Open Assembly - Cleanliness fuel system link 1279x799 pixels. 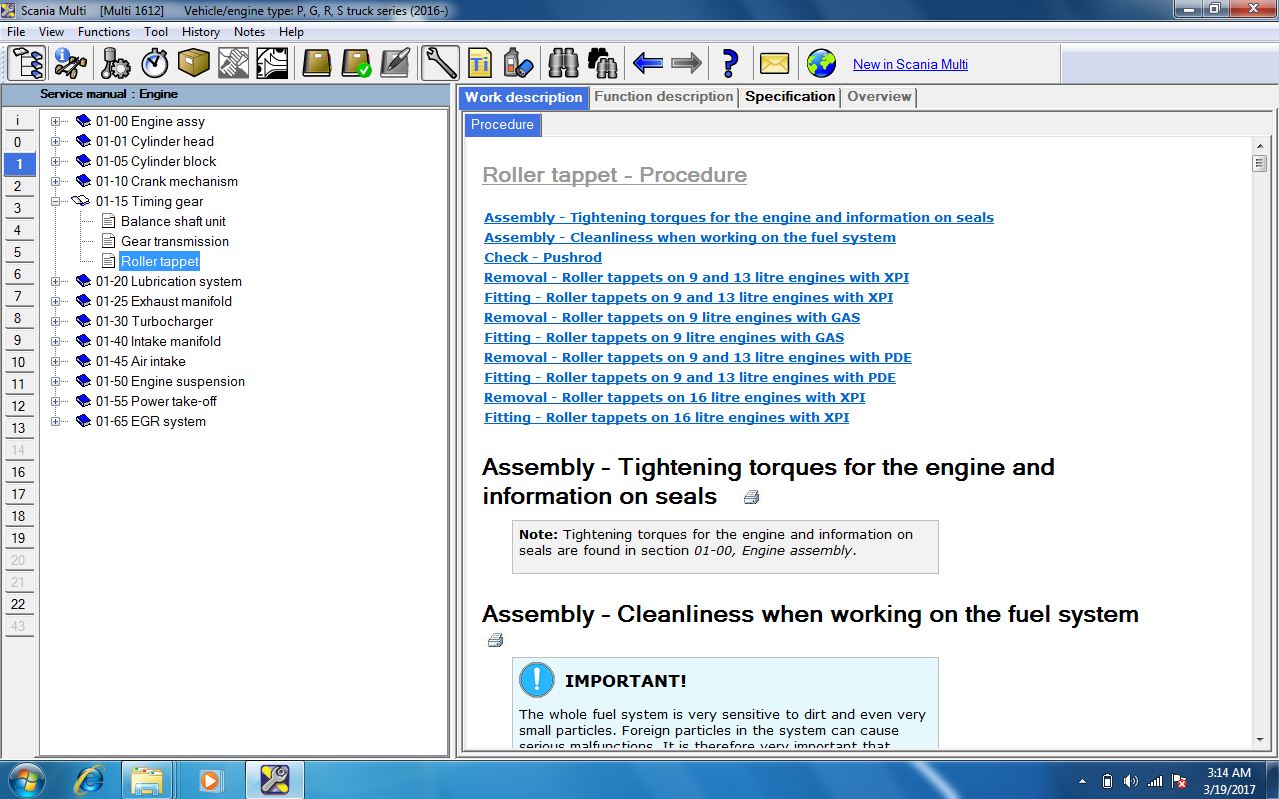690,237
